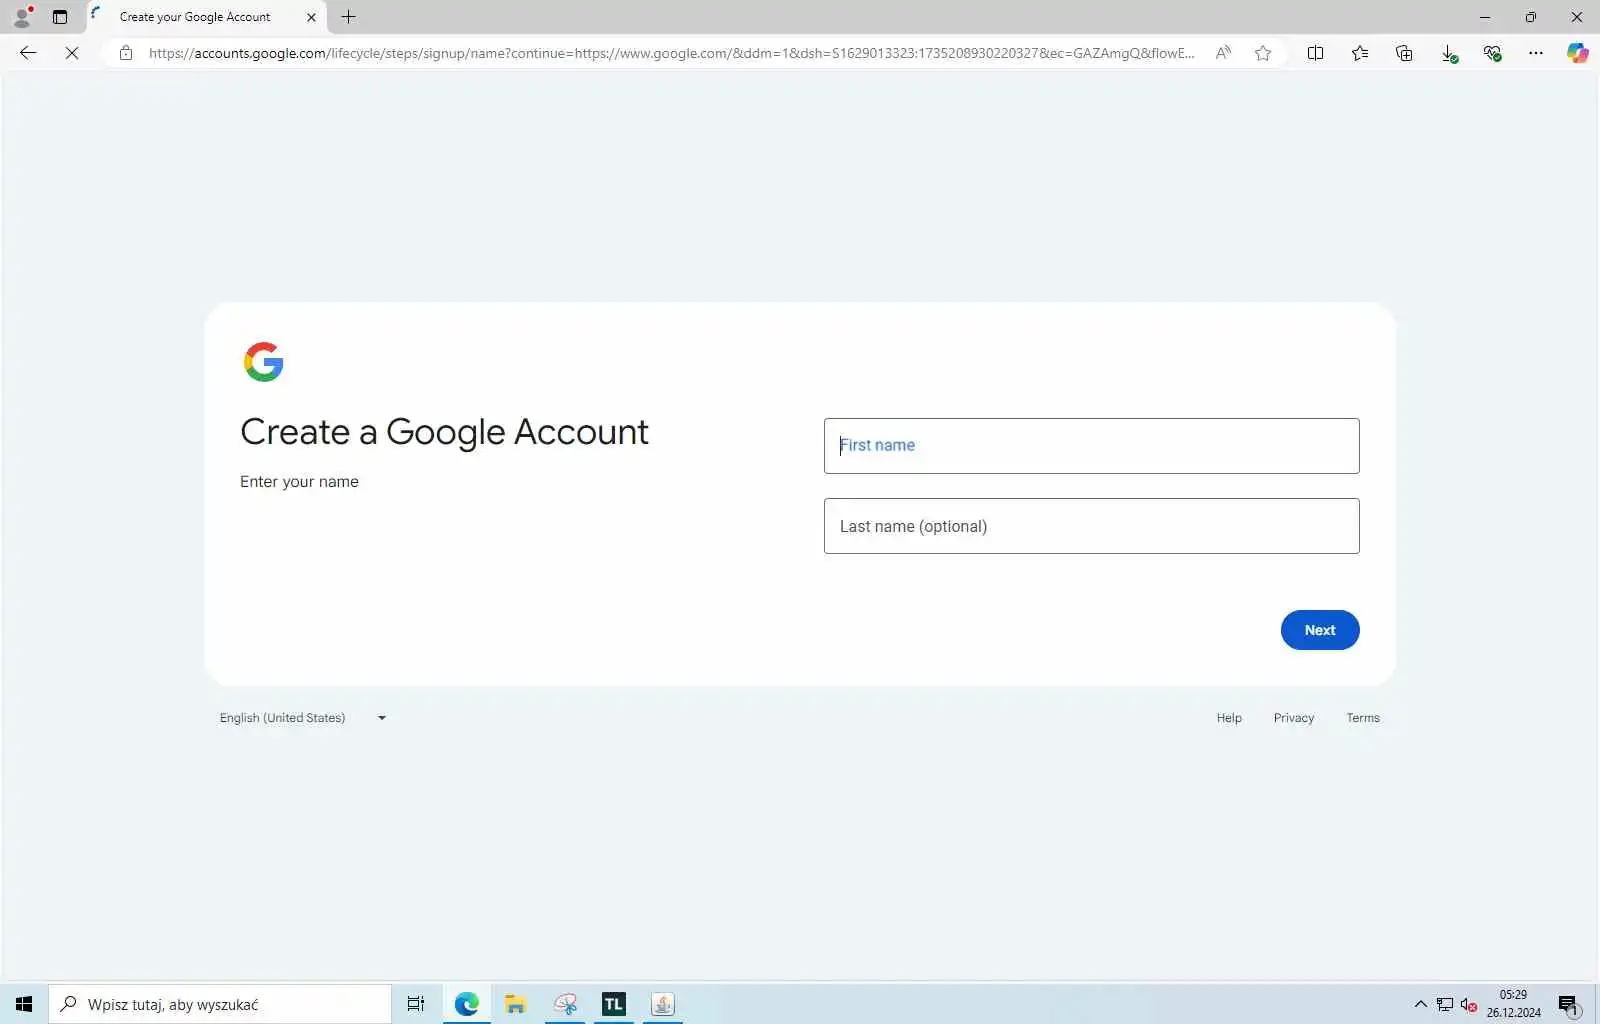Open the Help link
Image resolution: width=1600 pixels, height=1024 pixels.
(x=1229, y=718)
